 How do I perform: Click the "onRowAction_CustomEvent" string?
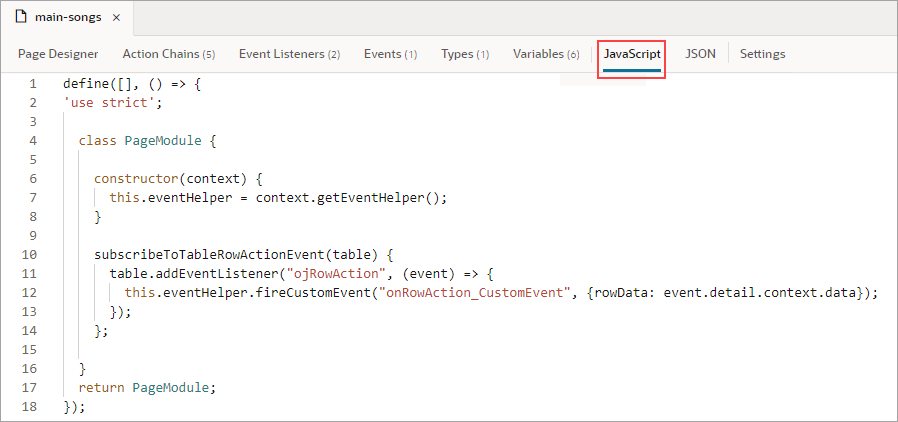pyautogui.click(x=475, y=293)
